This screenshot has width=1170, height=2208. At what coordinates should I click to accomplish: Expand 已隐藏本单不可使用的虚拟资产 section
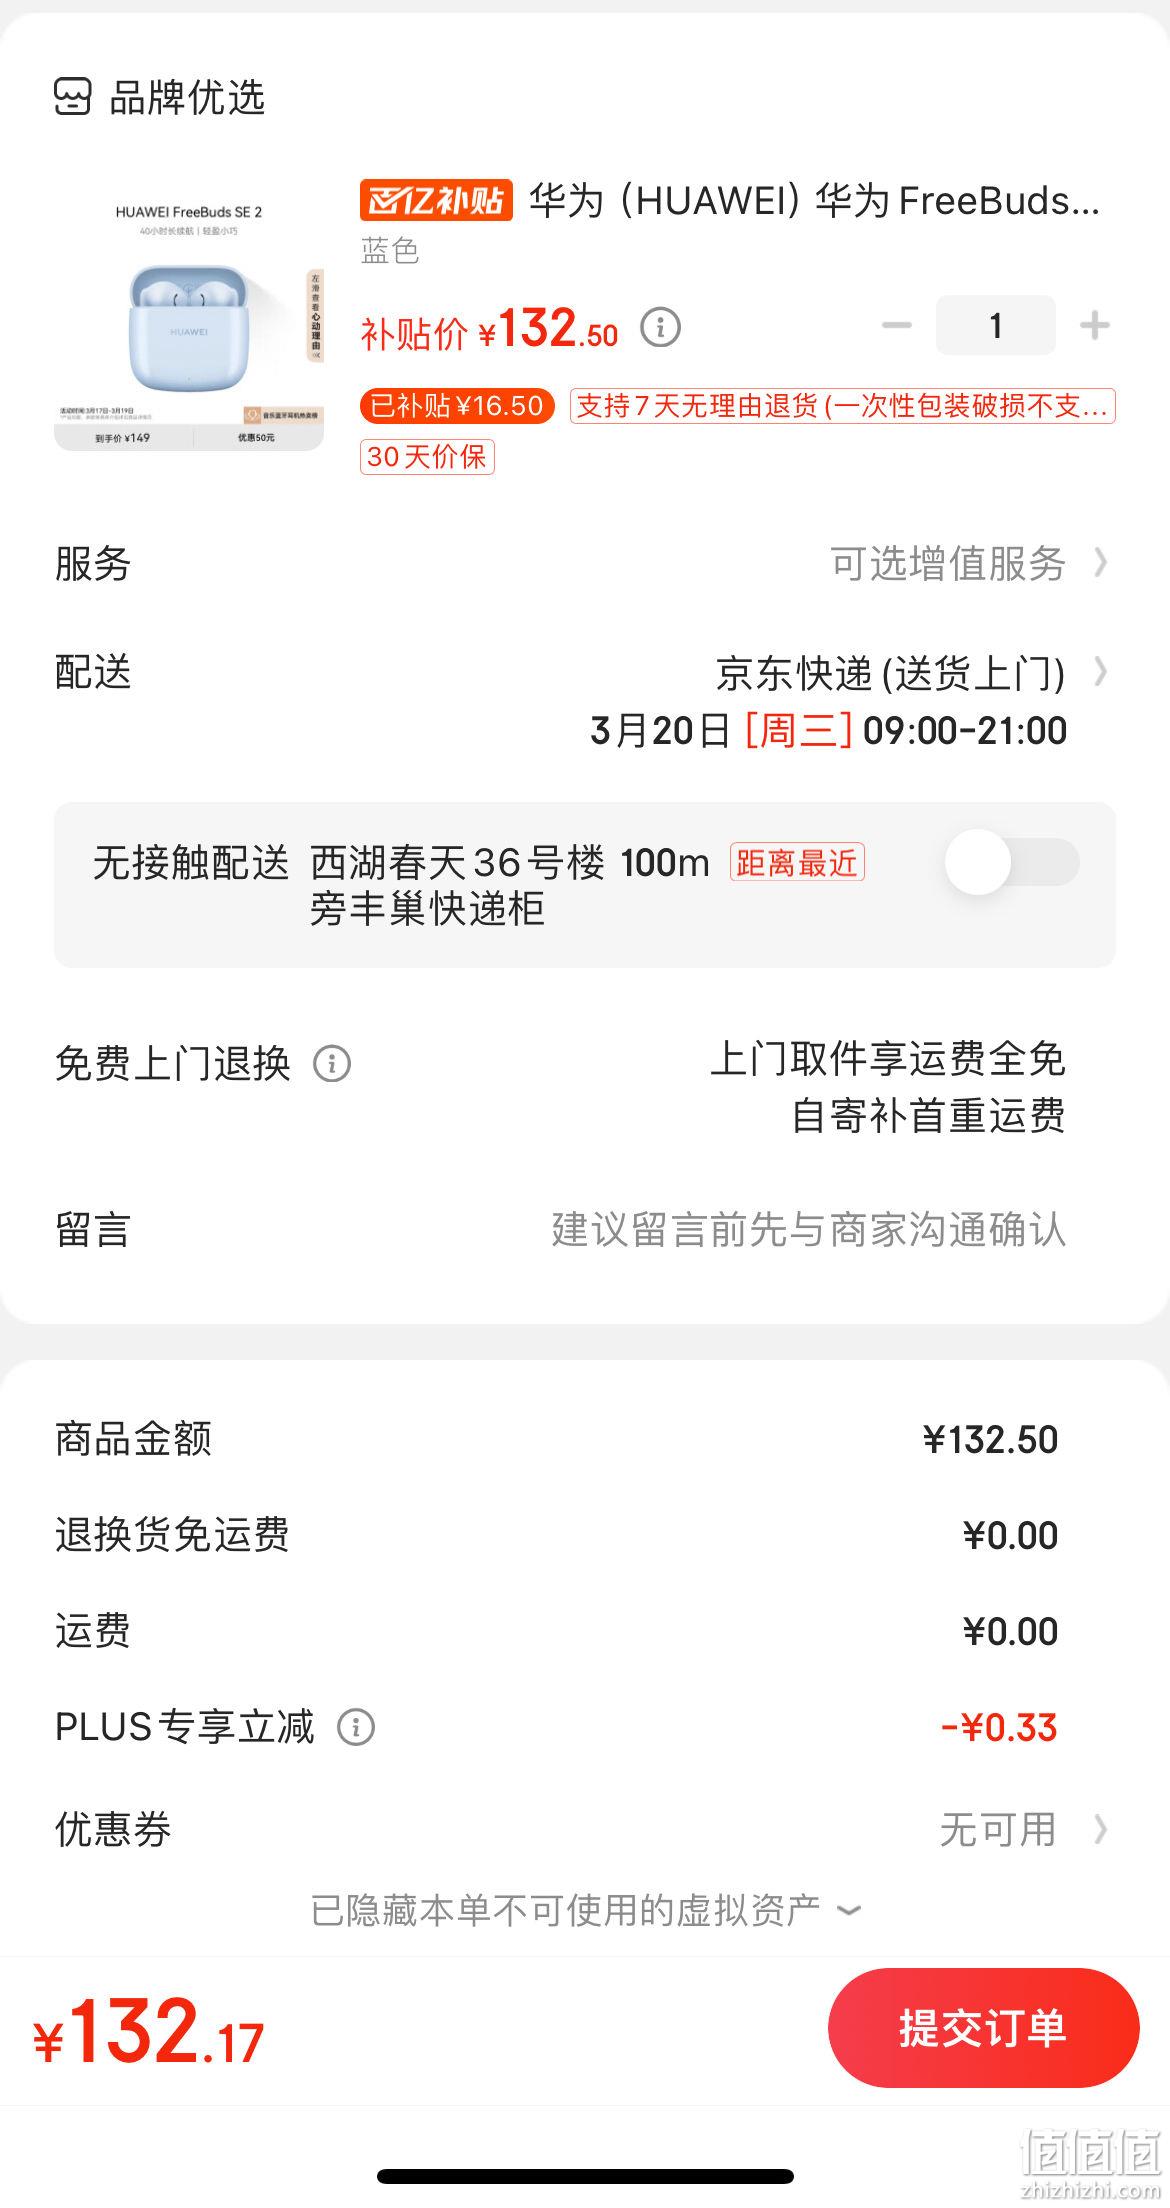585,1910
